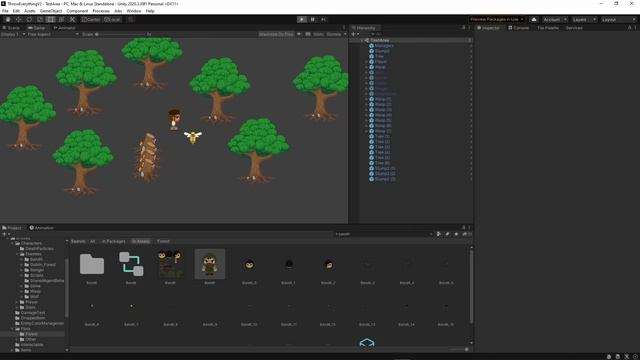Viewport: 640px width, 360px height.
Task: Filter search by label icon
Action: tap(447, 234)
